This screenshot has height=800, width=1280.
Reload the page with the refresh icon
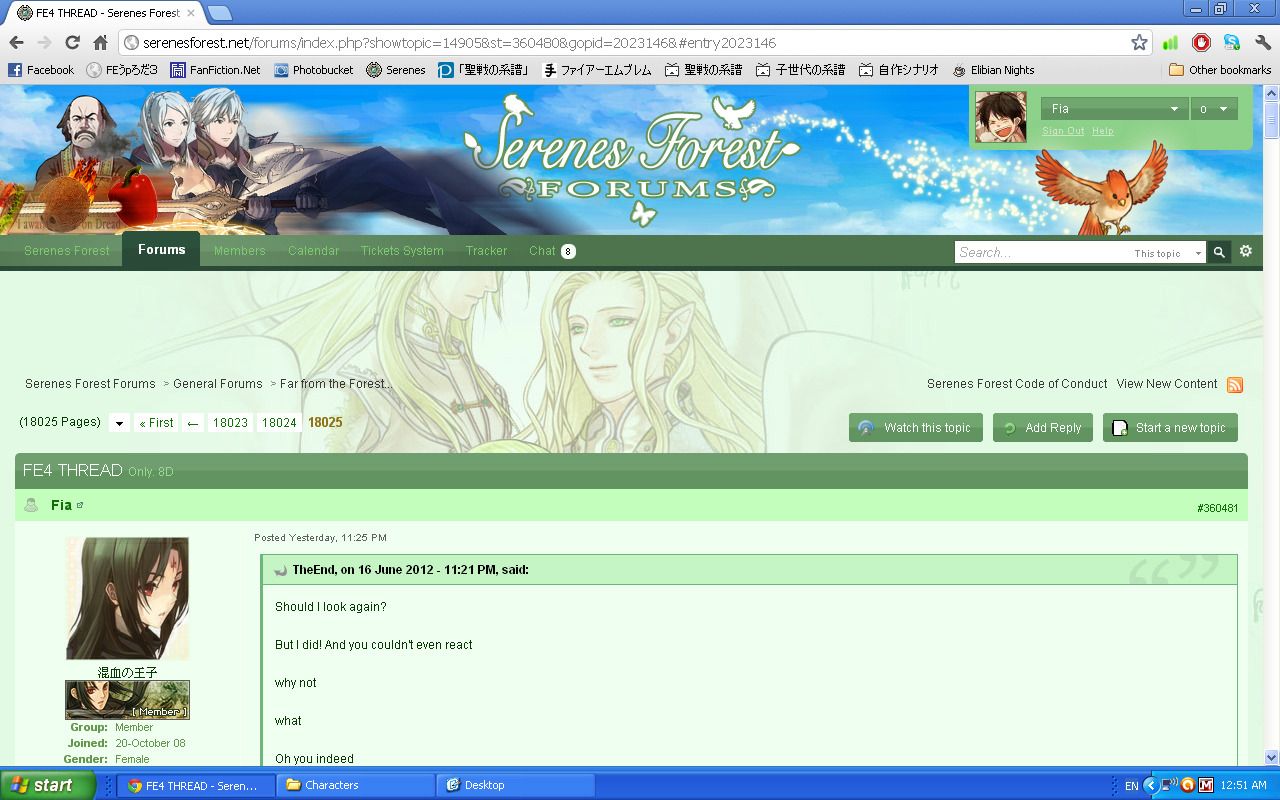click(x=72, y=42)
